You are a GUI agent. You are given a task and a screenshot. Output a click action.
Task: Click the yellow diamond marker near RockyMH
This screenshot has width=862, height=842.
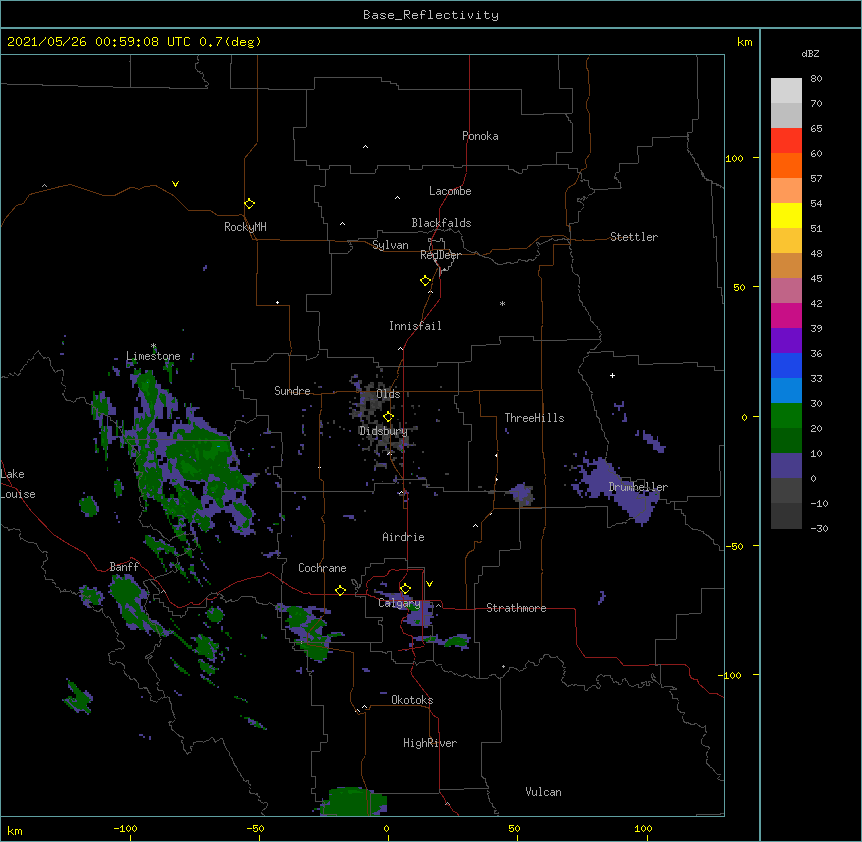[x=250, y=204]
